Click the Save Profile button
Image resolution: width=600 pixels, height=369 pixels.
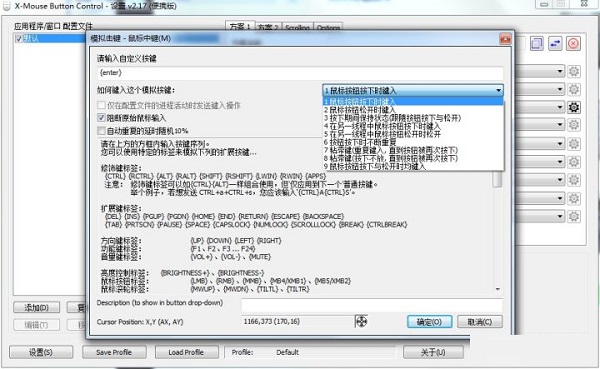[x=114, y=352]
